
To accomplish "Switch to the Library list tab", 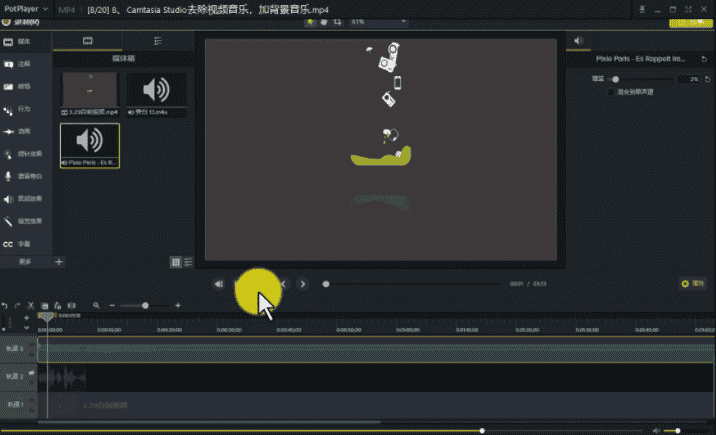I will tap(158, 41).
